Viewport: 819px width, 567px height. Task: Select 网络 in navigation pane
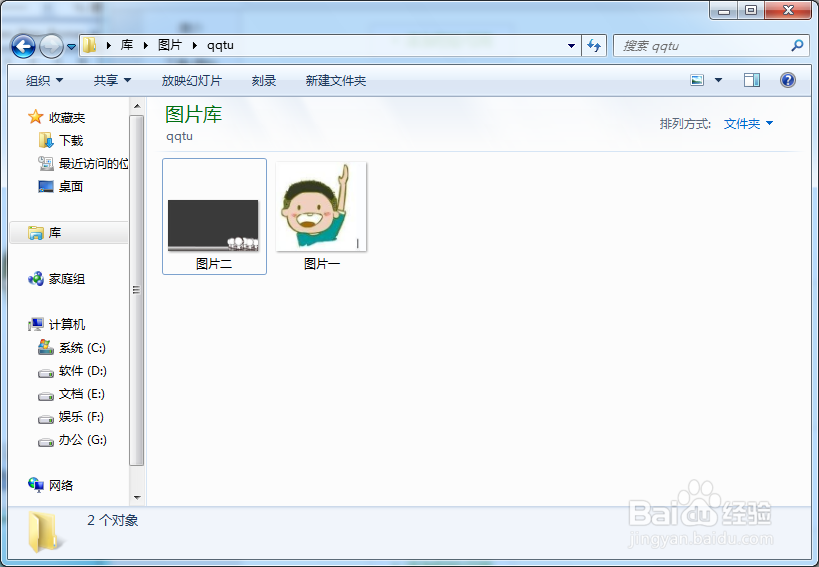(61, 486)
